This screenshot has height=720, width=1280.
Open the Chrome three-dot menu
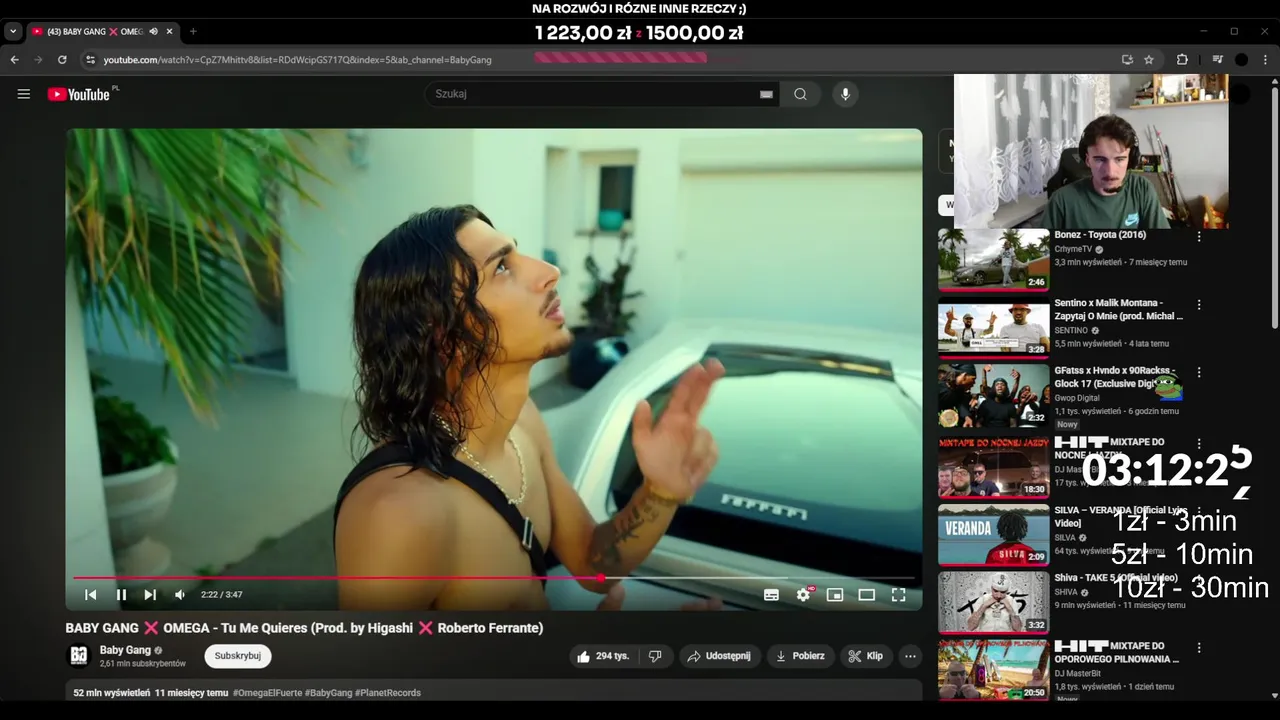click(1266, 60)
